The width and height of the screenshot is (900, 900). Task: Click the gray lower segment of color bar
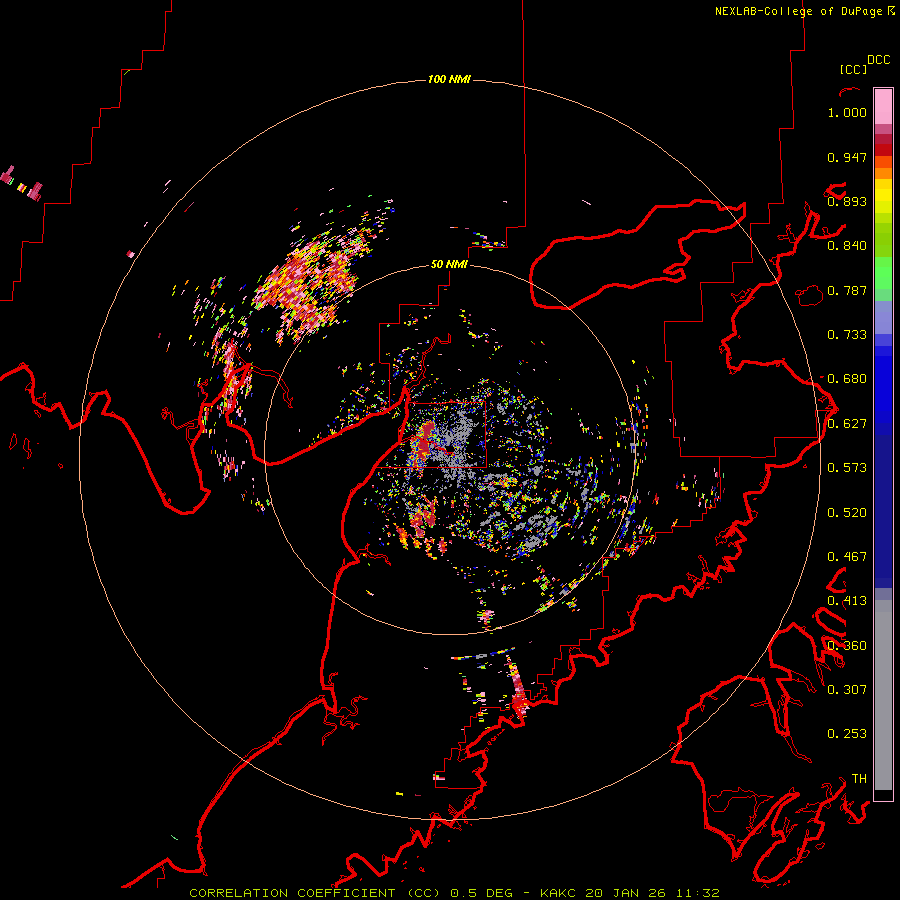[x=883, y=695]
